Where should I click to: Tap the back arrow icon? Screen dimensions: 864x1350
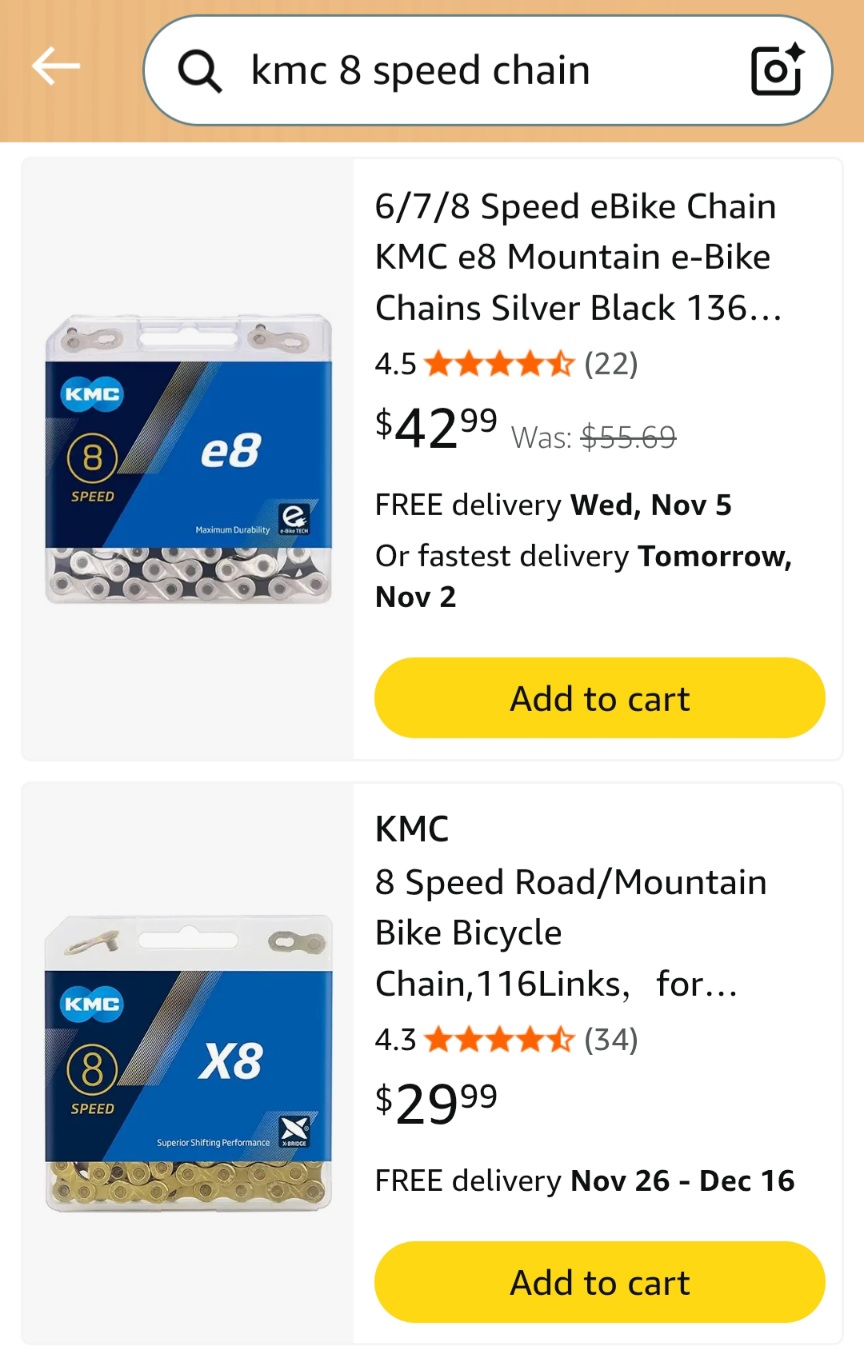click(x=55, y=67)
